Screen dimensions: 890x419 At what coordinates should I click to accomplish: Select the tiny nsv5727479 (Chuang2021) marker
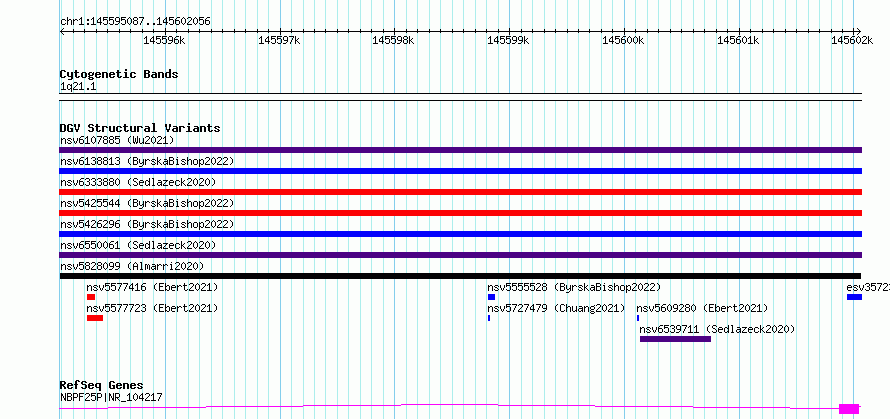pyautogui.click(x=489, y=318)
